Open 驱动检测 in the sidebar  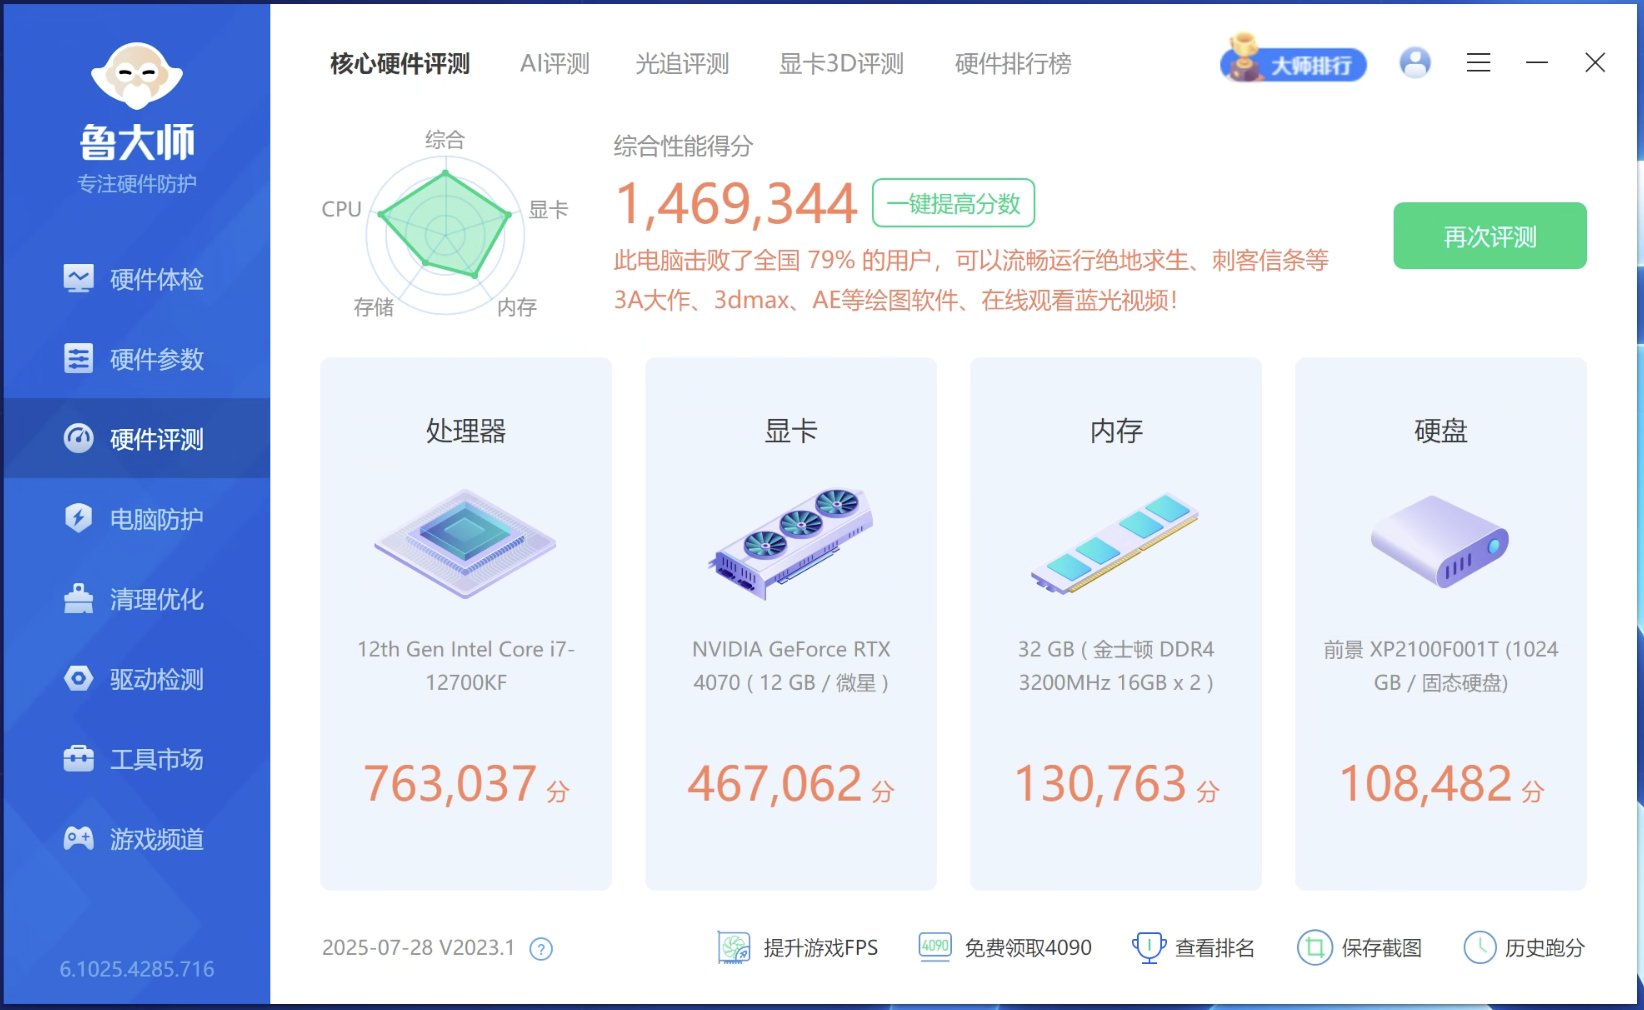(x=135, y=679)
